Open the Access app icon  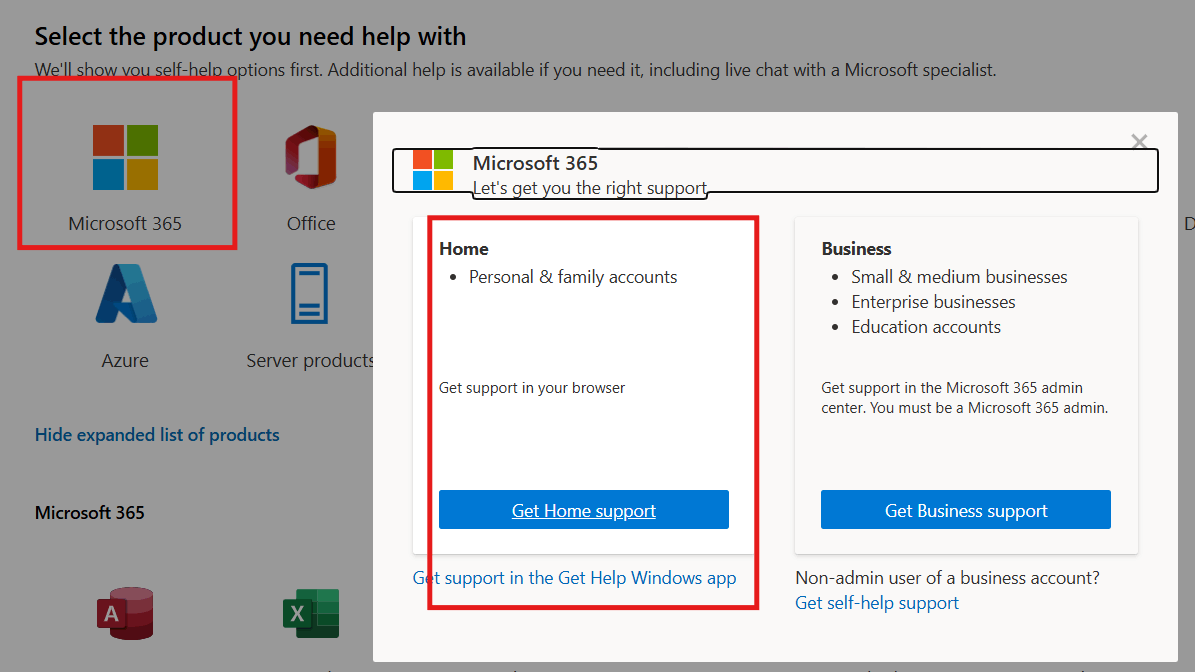point(125,613)
